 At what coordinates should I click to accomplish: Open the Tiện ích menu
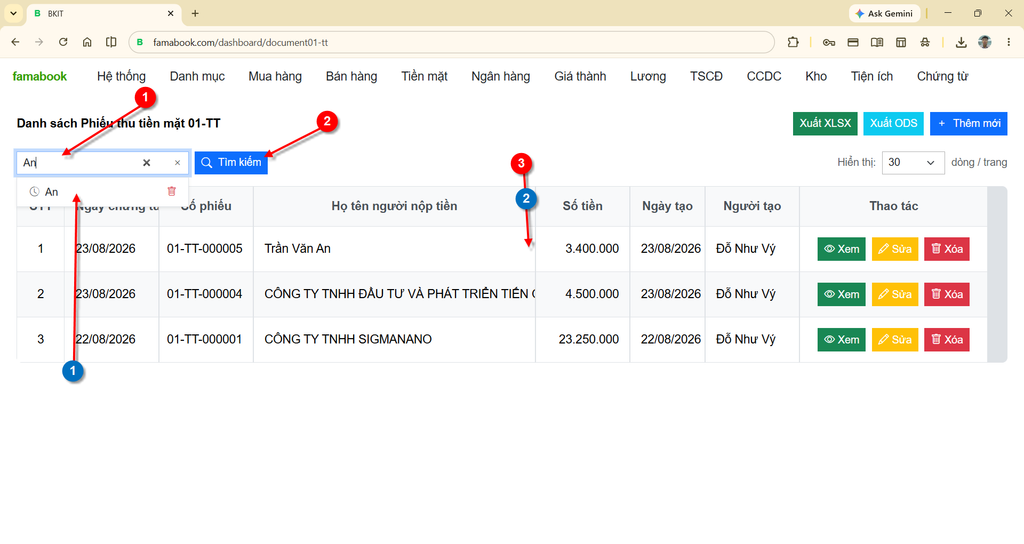[872, 76]
